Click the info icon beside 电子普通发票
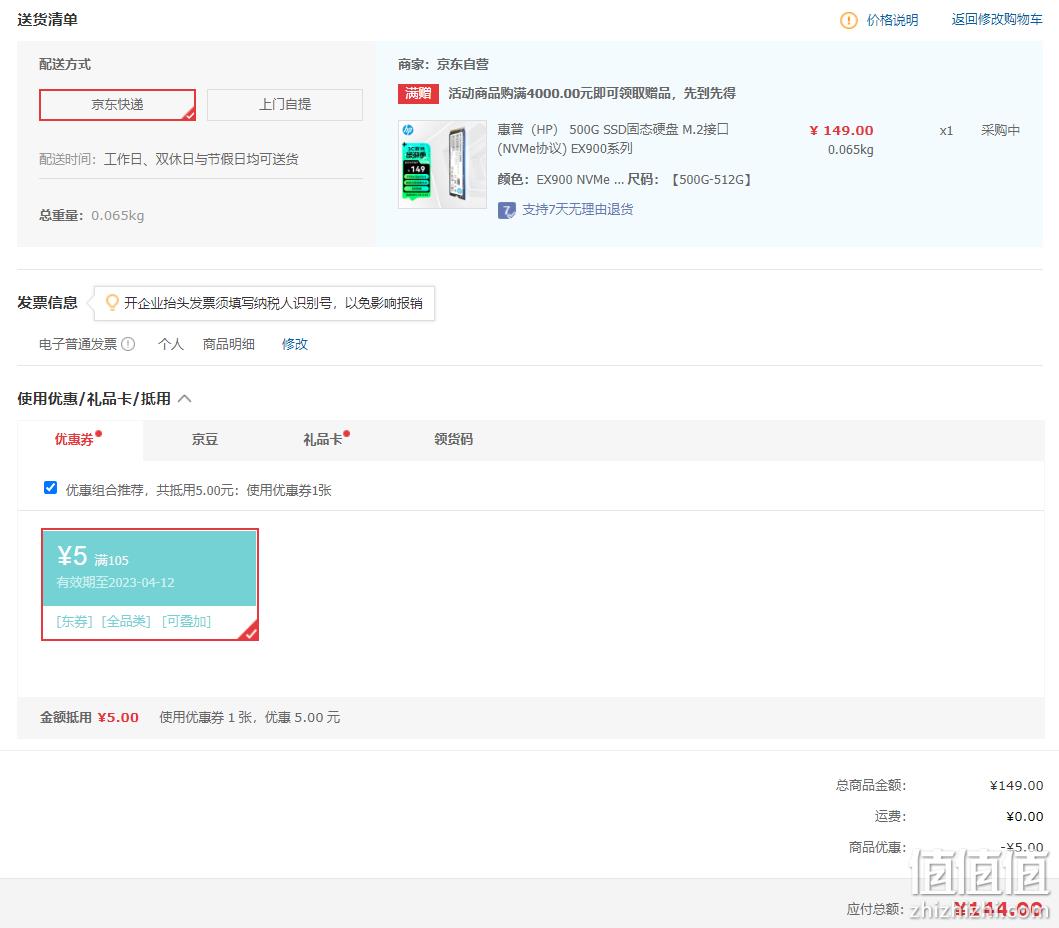This screenshot has height=928, width=1059. (128, 344)
